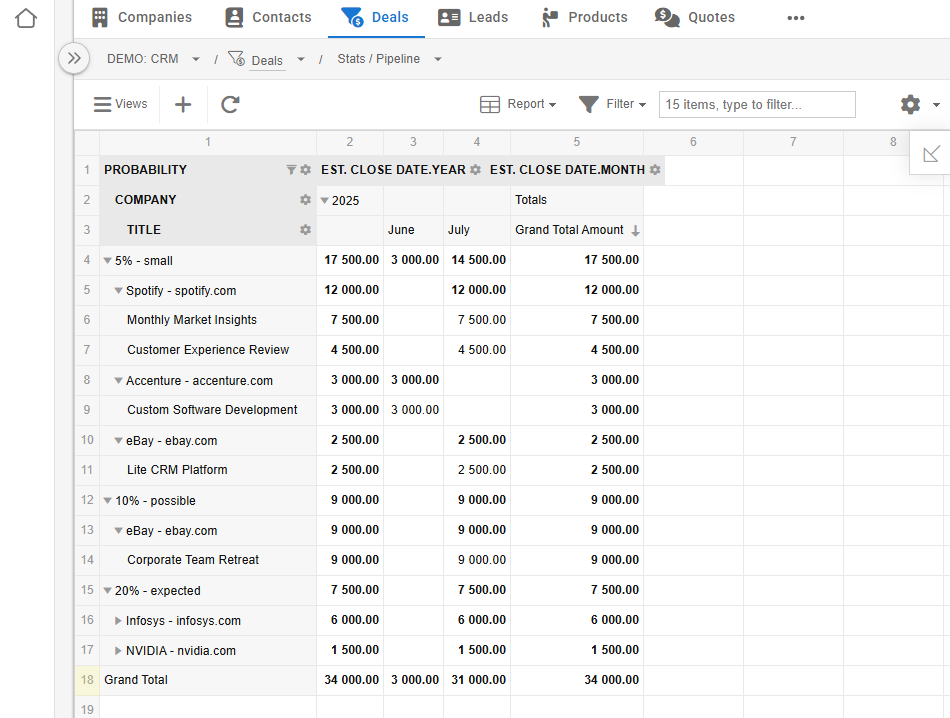Open EST. CLOSE DATE.MONTH settings gear
This screenshot has width=950, height=718.
(x=655, y=170)
